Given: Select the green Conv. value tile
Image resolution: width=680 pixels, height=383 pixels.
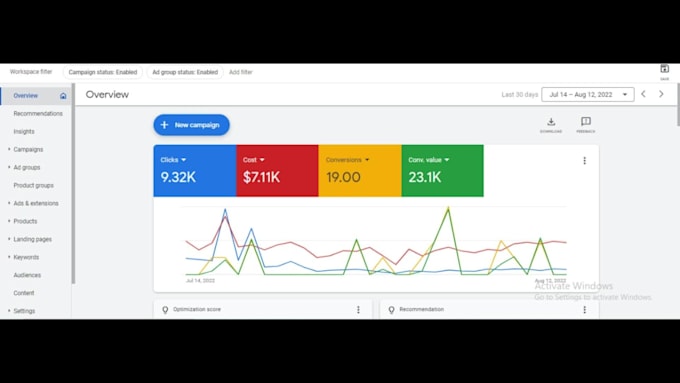Looking at the screenshot, I should click(x=442, y=170).
